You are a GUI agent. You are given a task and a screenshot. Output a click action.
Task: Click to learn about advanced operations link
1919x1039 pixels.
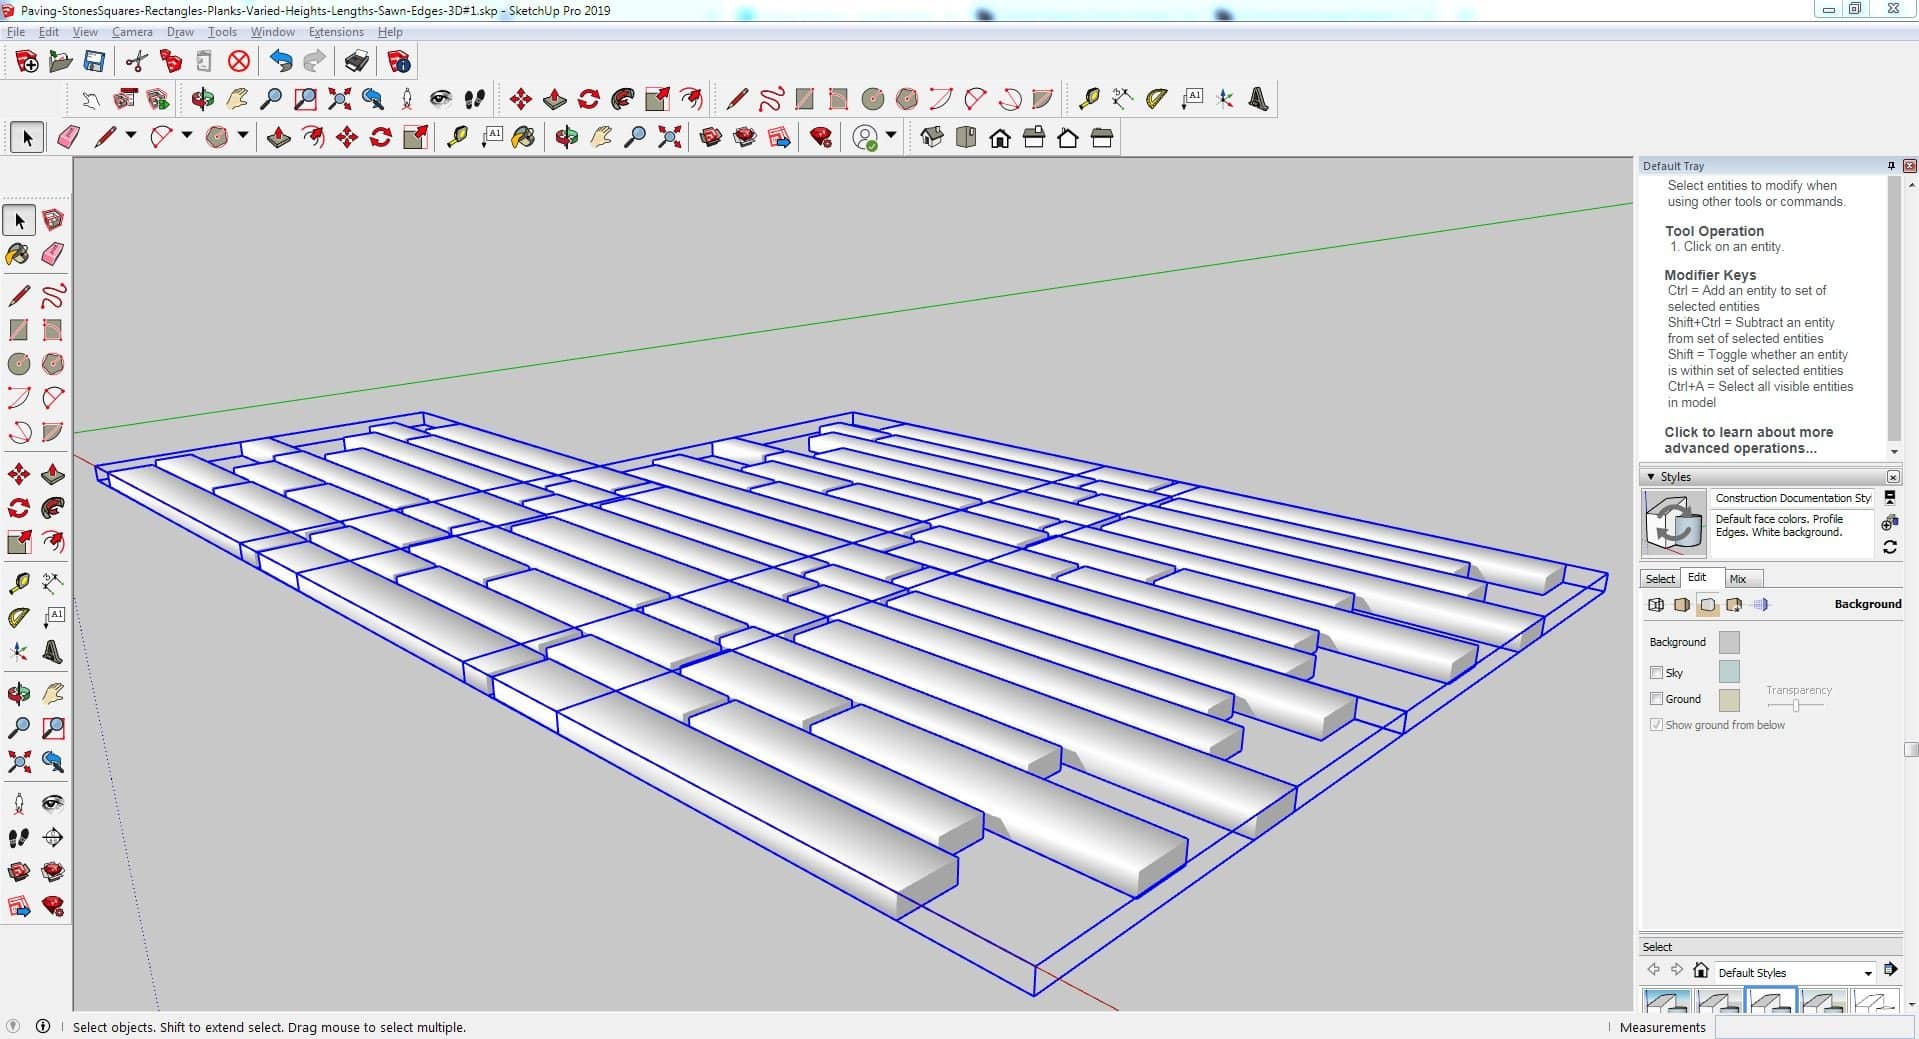(x=1748, y=440)
